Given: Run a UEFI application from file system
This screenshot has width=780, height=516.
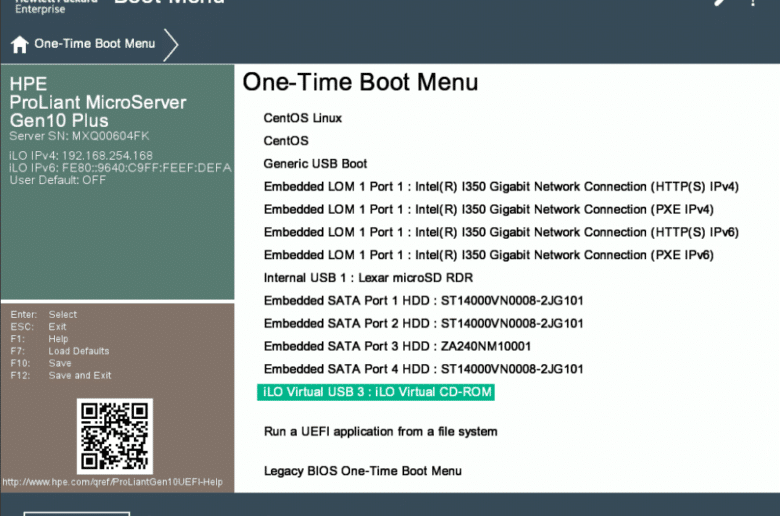Looking at the screenshot, I should (x=380, y=431).
